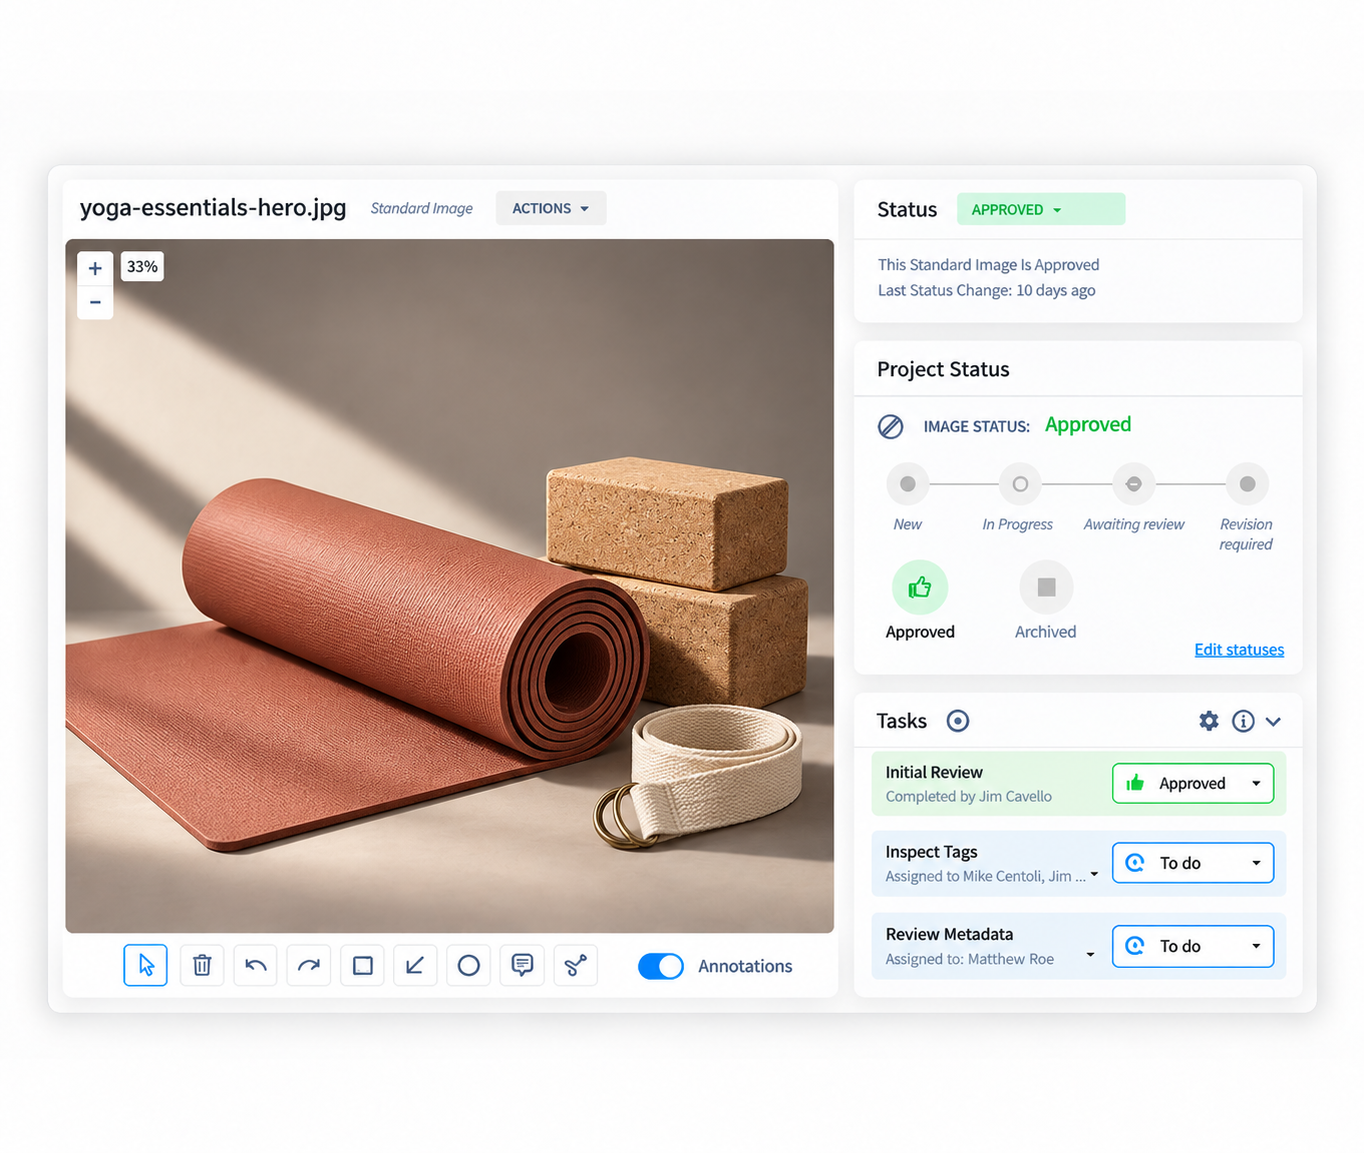Open the ACTIONS dropdown menu
Screen dimensions: 1364x1153
[x=551, y=208]
